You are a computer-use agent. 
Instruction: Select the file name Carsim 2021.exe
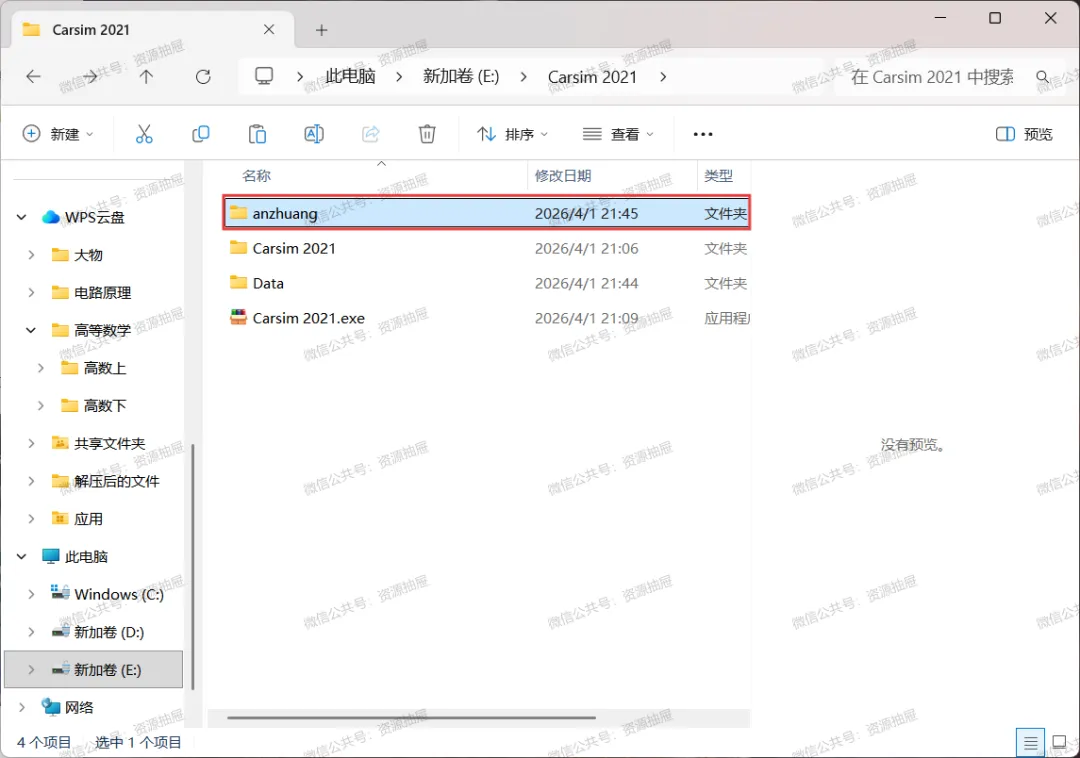click(x=309, y=318)
